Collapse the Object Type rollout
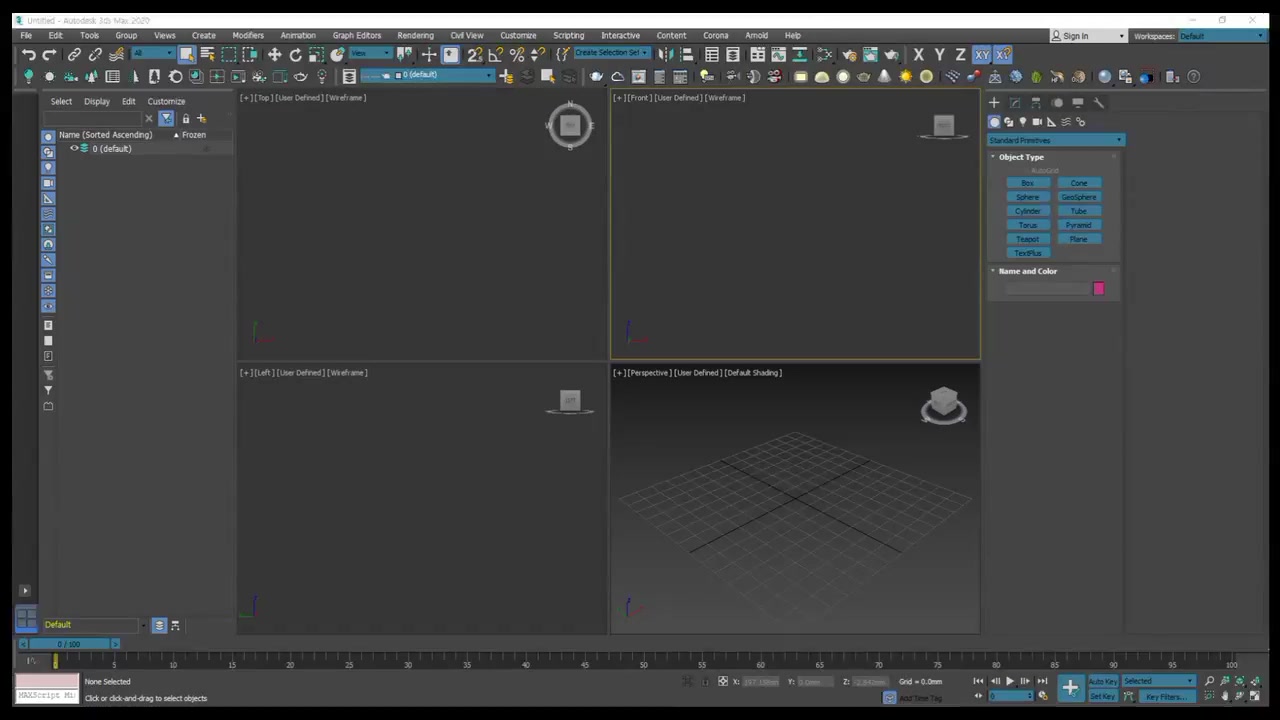 tap(1021, 157)
